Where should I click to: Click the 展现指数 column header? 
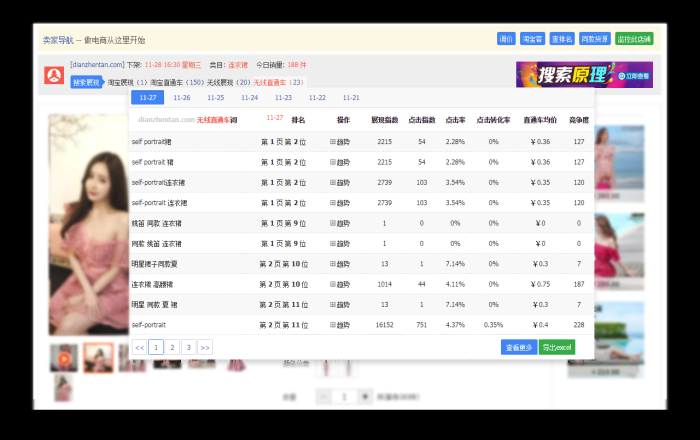384,120
